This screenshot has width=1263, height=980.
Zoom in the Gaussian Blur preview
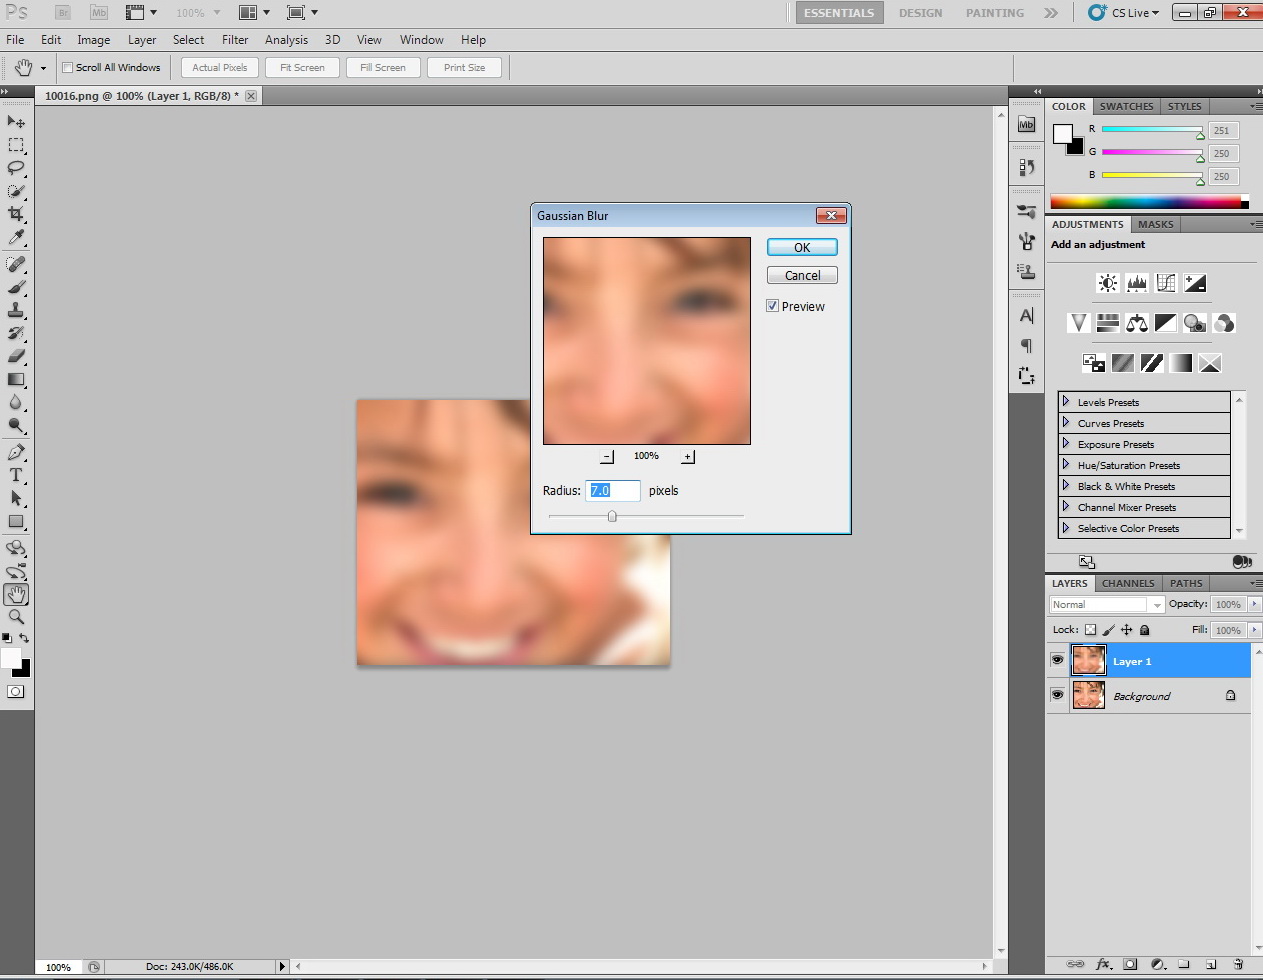click(x=687, y=457)
